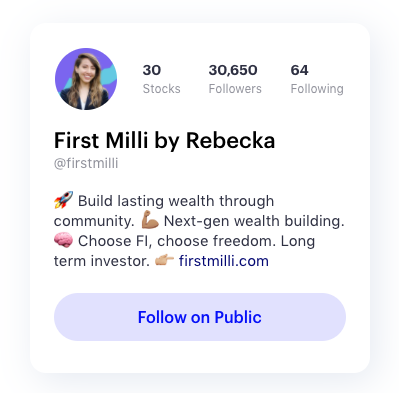This screenshot has height=393, width=399.
Task: Open the firstmilli.com link
Action: [224, 261]
